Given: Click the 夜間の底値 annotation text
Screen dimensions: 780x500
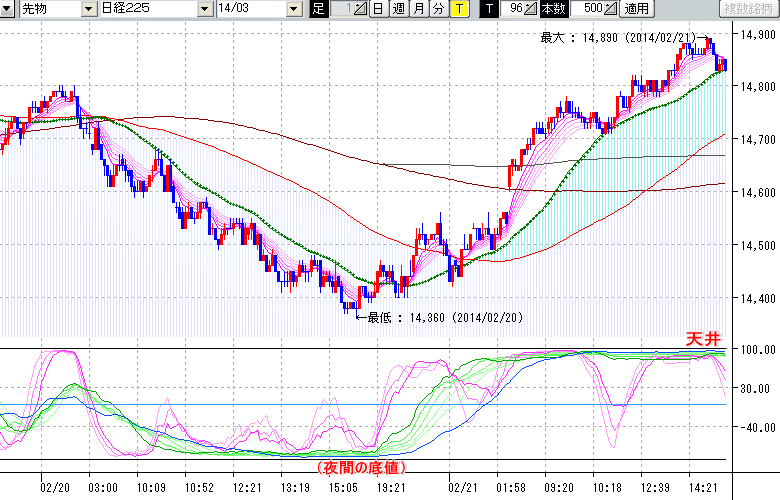Looking at the screenshot, I should (360, 467).
